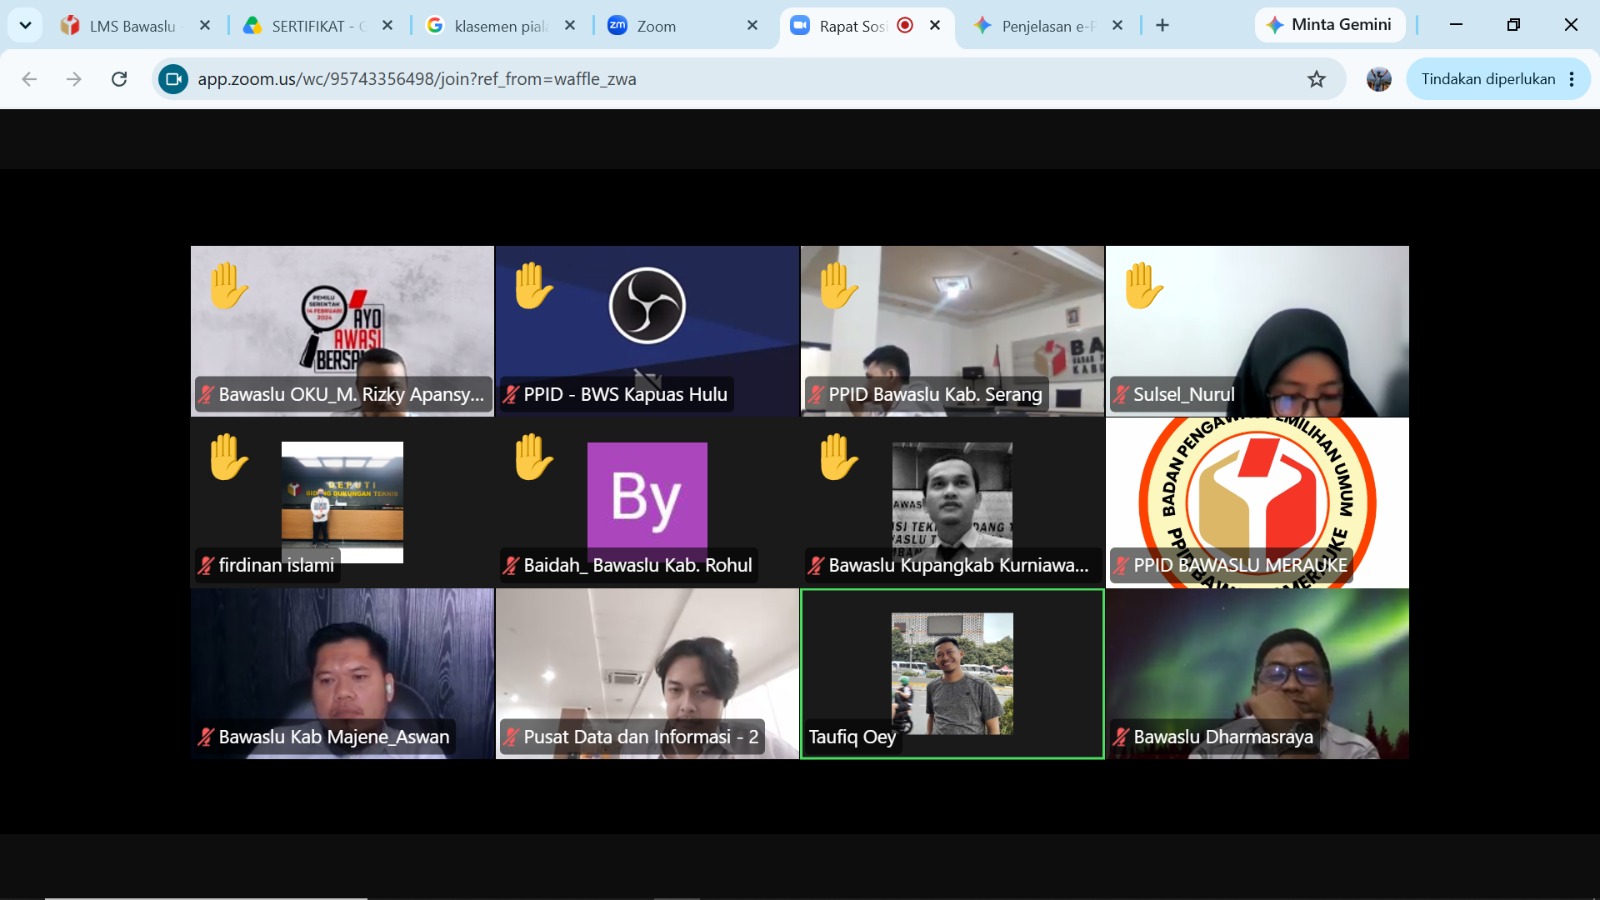Click Taufiq Oey profile photo
Screen dimensions: 1600x900
tap(952, 674)
